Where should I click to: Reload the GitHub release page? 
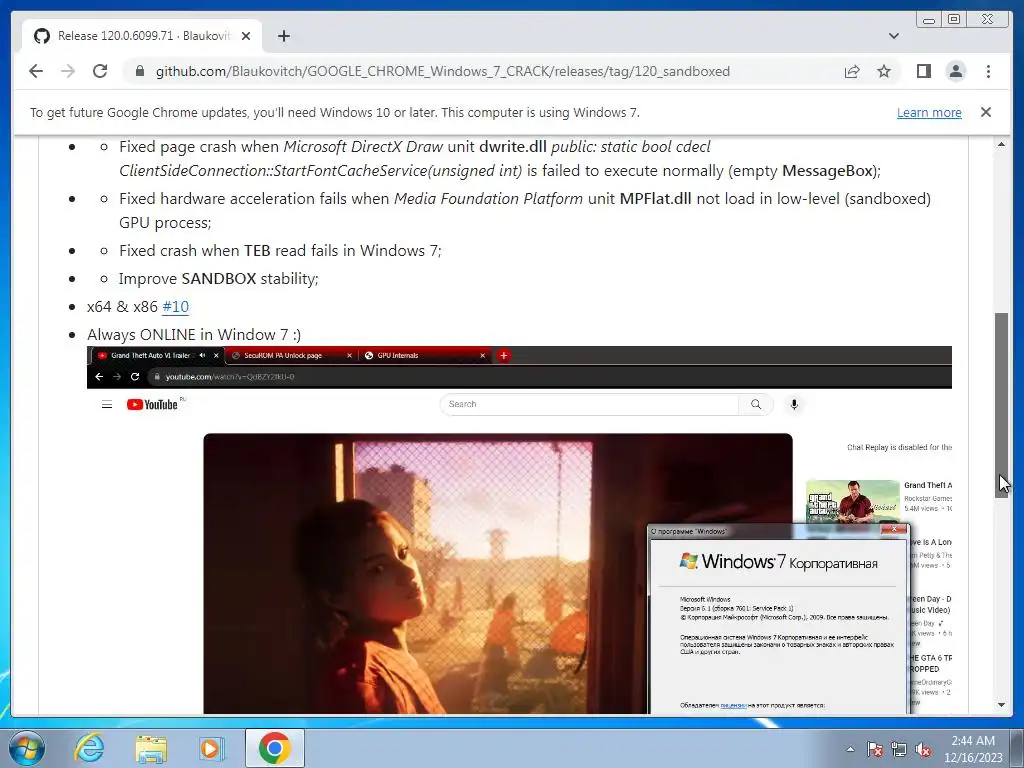pyautogui.click(x=100, y=71)
